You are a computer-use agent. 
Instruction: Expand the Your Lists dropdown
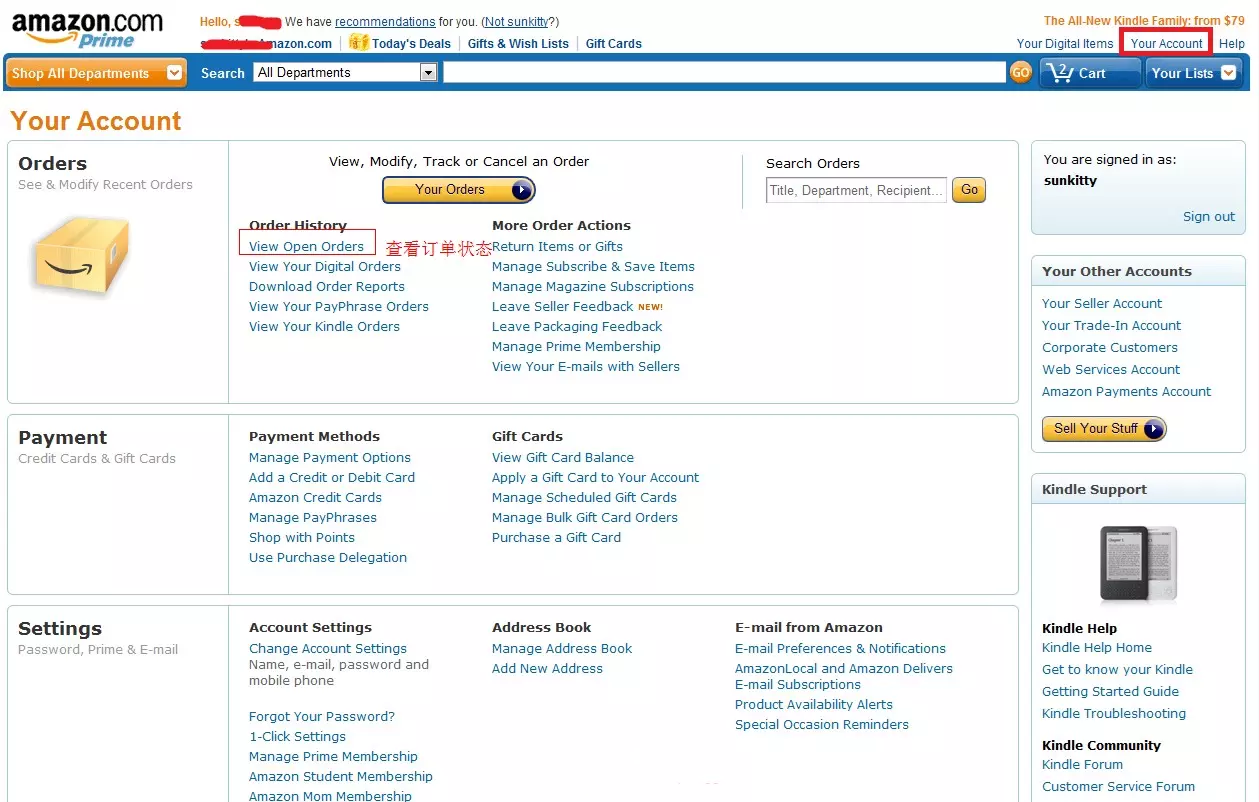pos(1194,73)
